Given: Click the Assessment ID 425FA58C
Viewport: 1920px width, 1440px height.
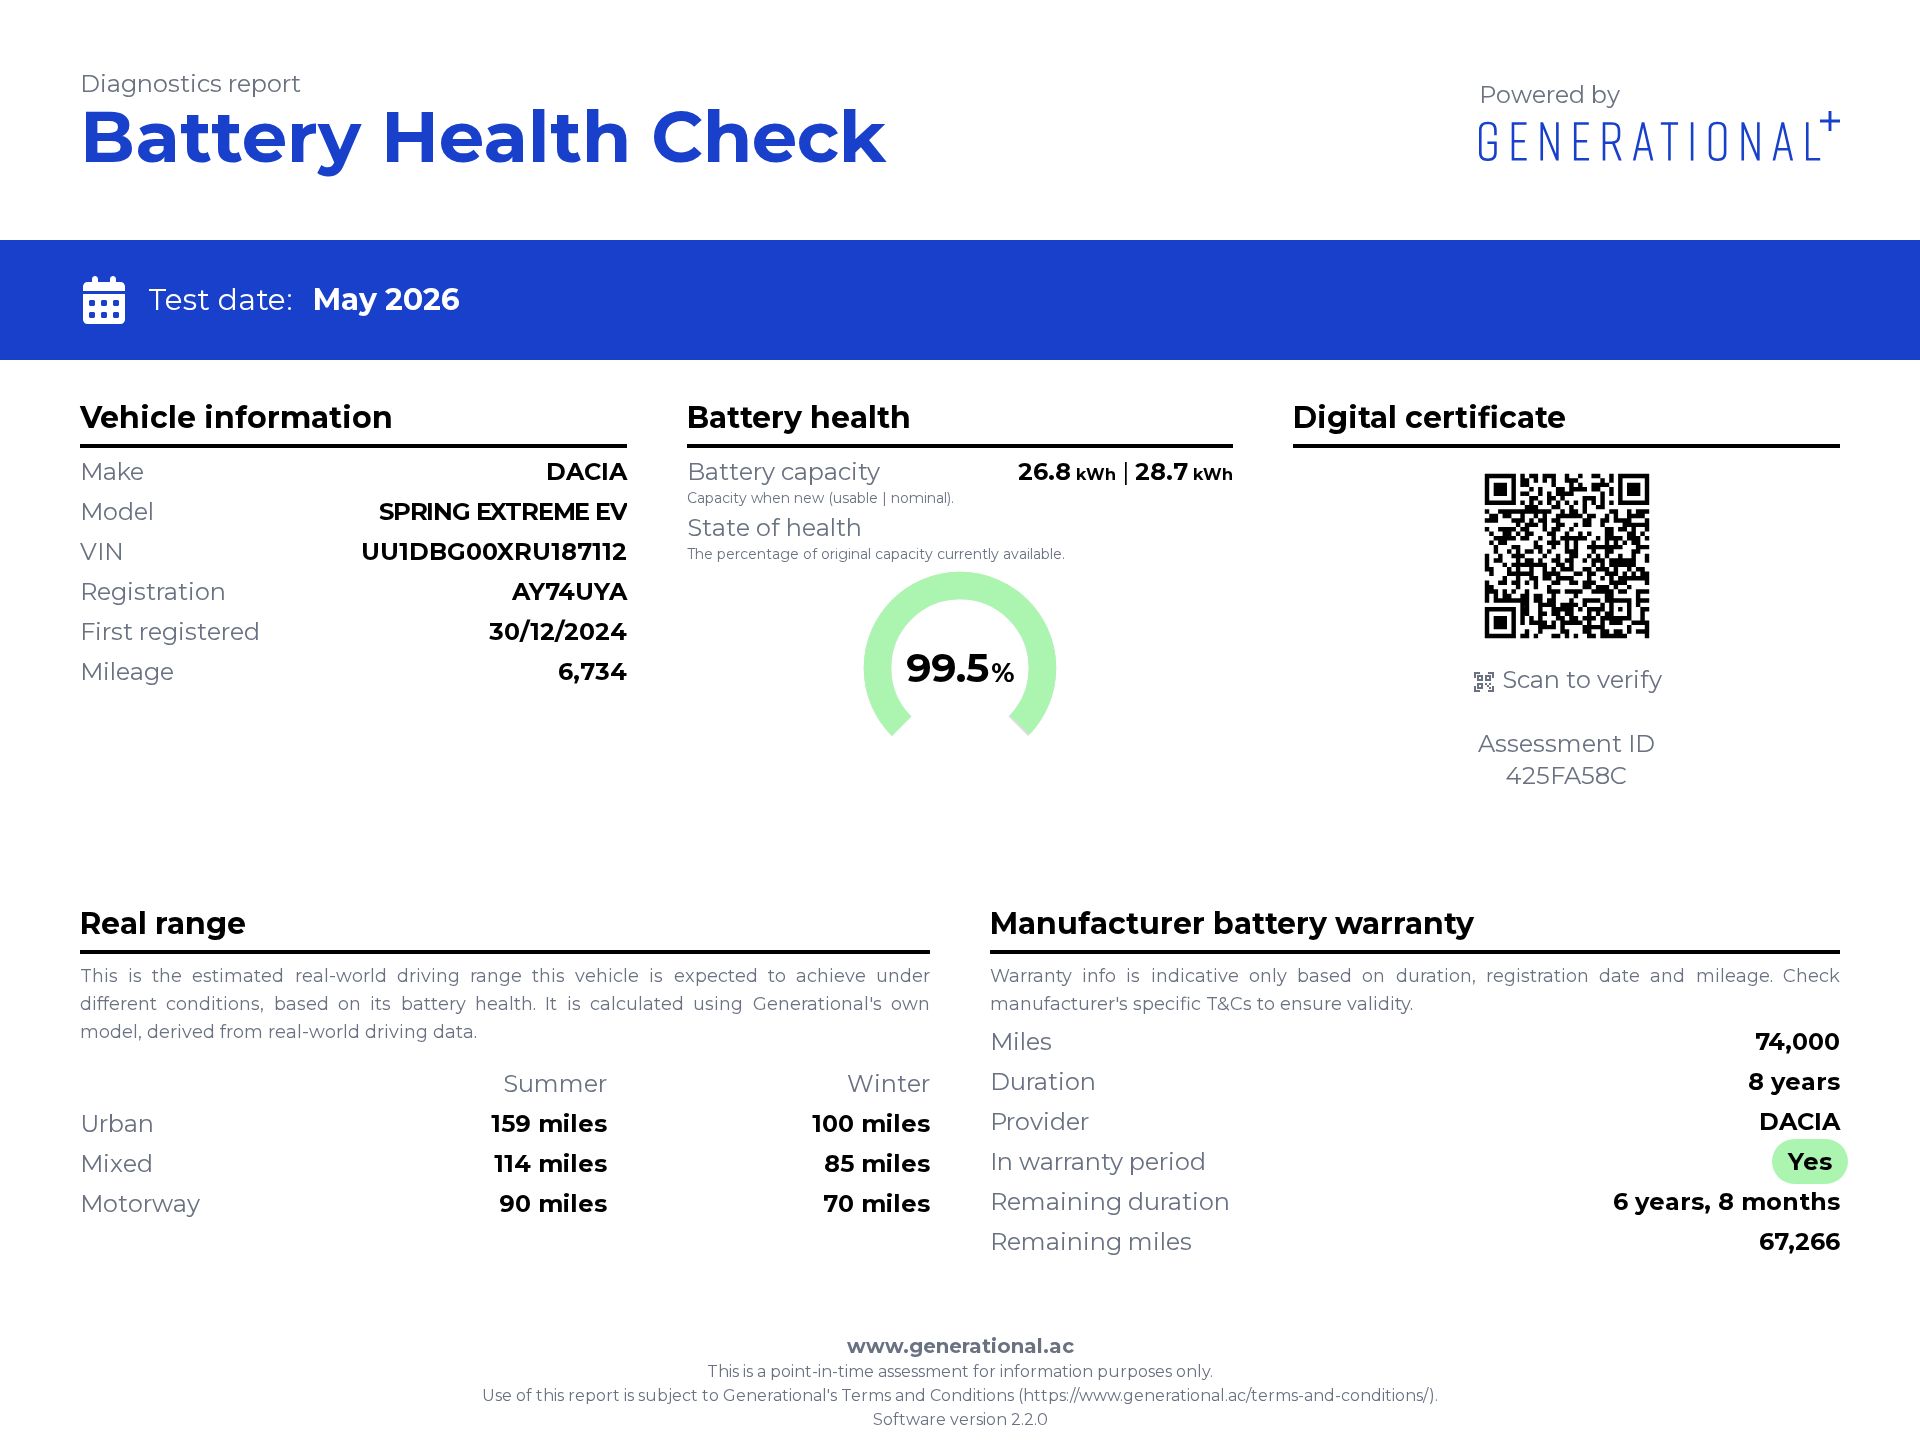Looking at the screenshot, I should click(1566, 776).
